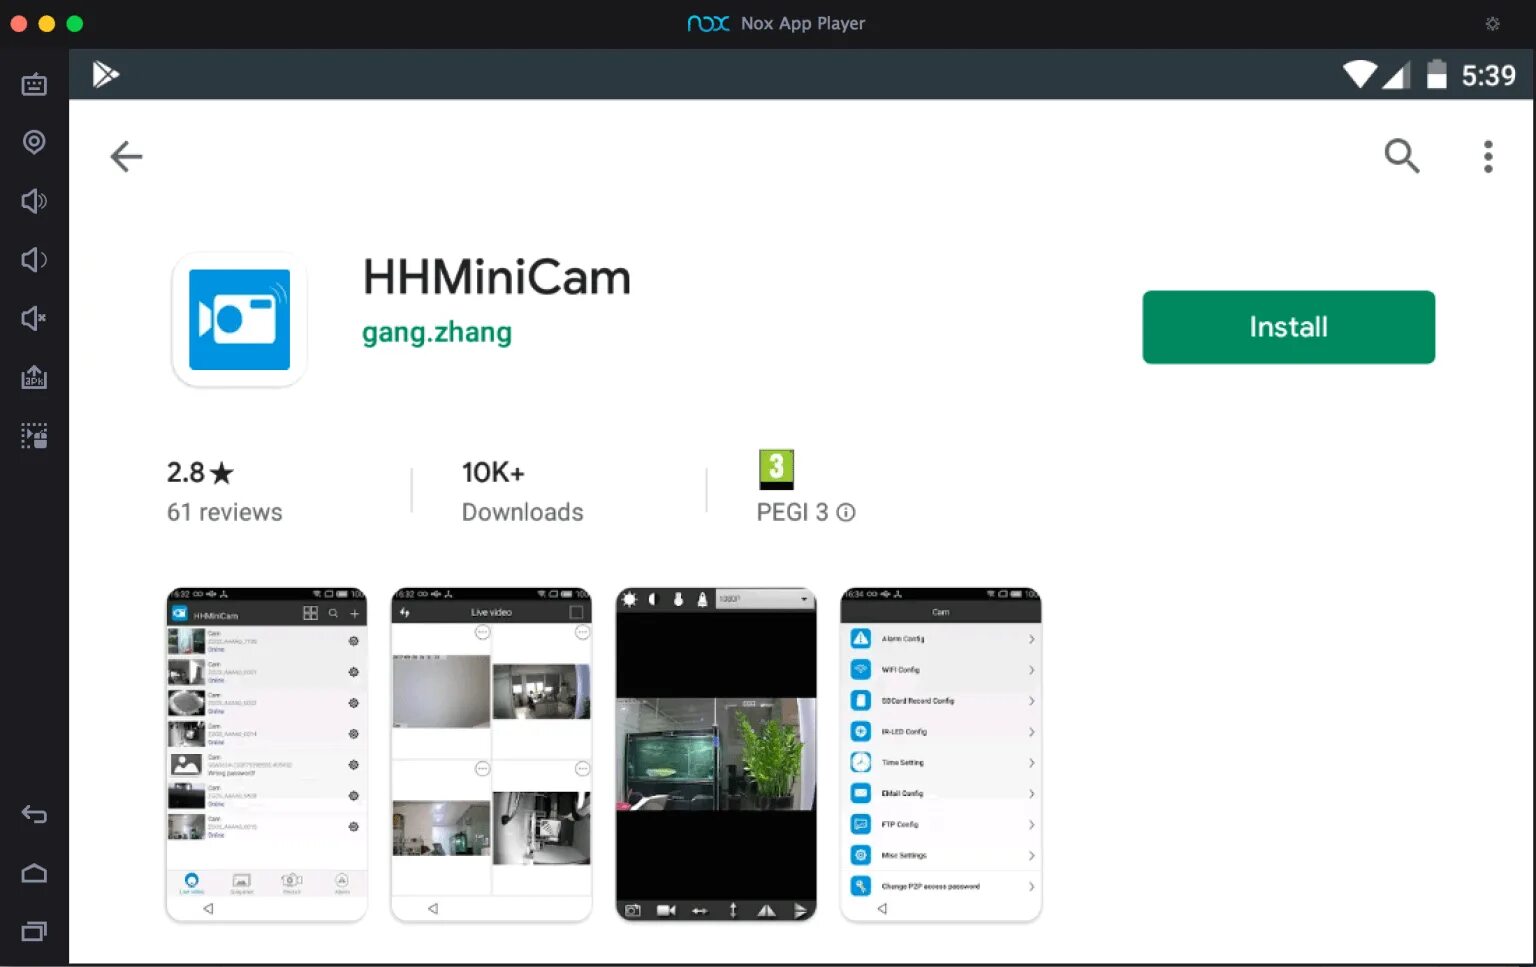
Task: Click Android back button in sidebar
Action: click(34, 814)
